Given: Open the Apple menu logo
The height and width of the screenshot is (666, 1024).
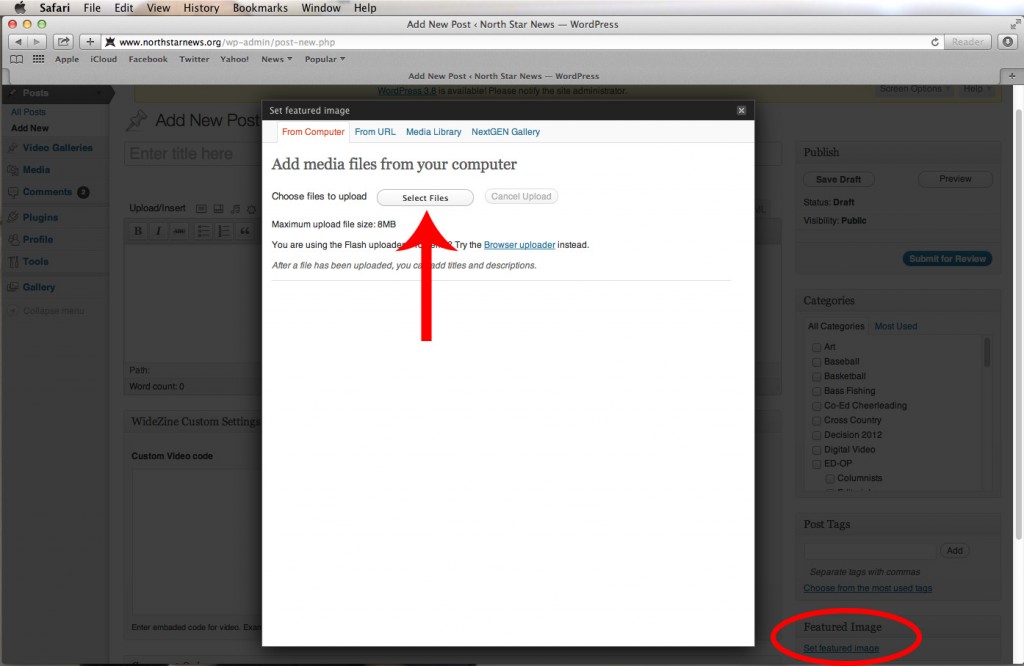Looking at the screenshot, I should tap(20, 8).
